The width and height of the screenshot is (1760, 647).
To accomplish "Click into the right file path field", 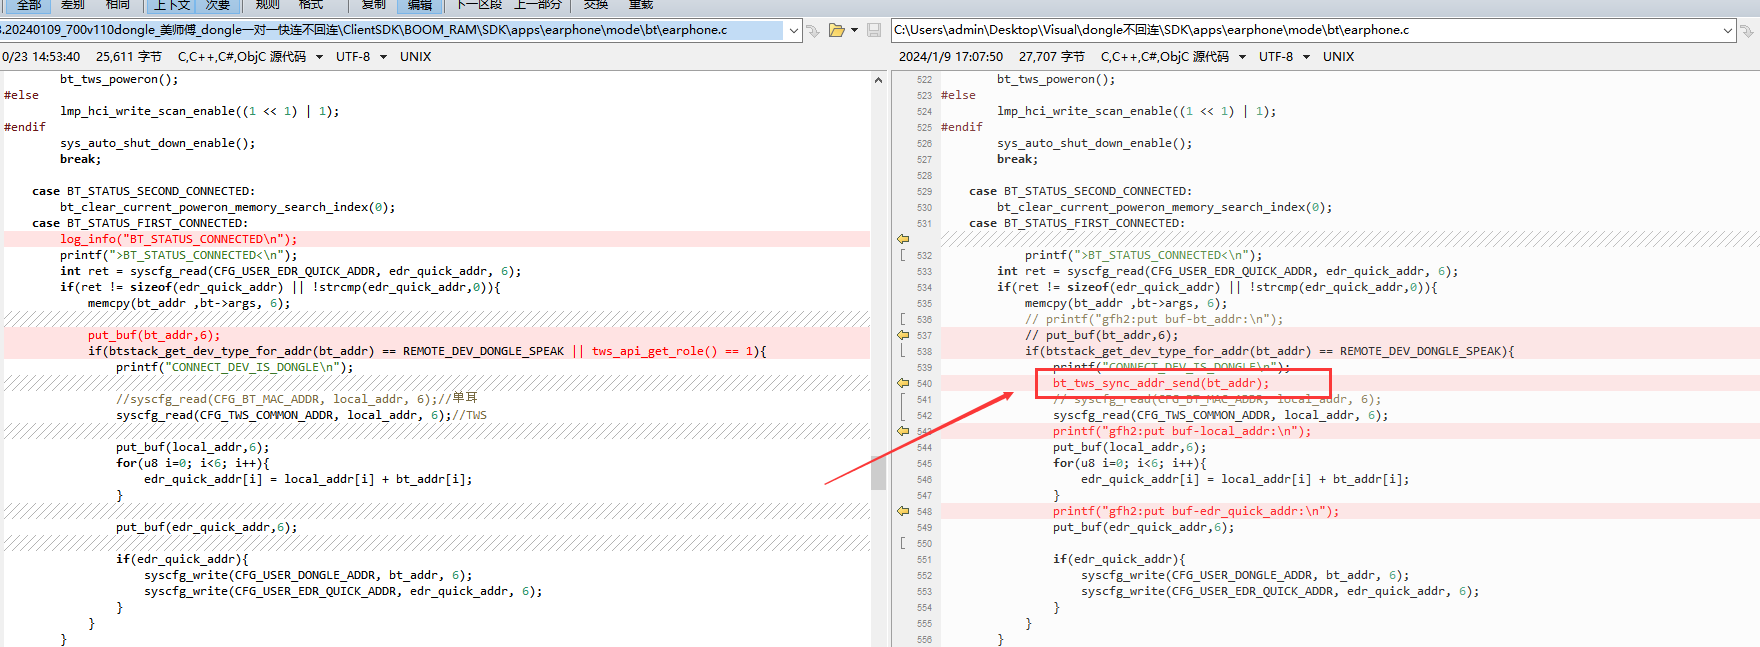I will tap(1305, 30).
